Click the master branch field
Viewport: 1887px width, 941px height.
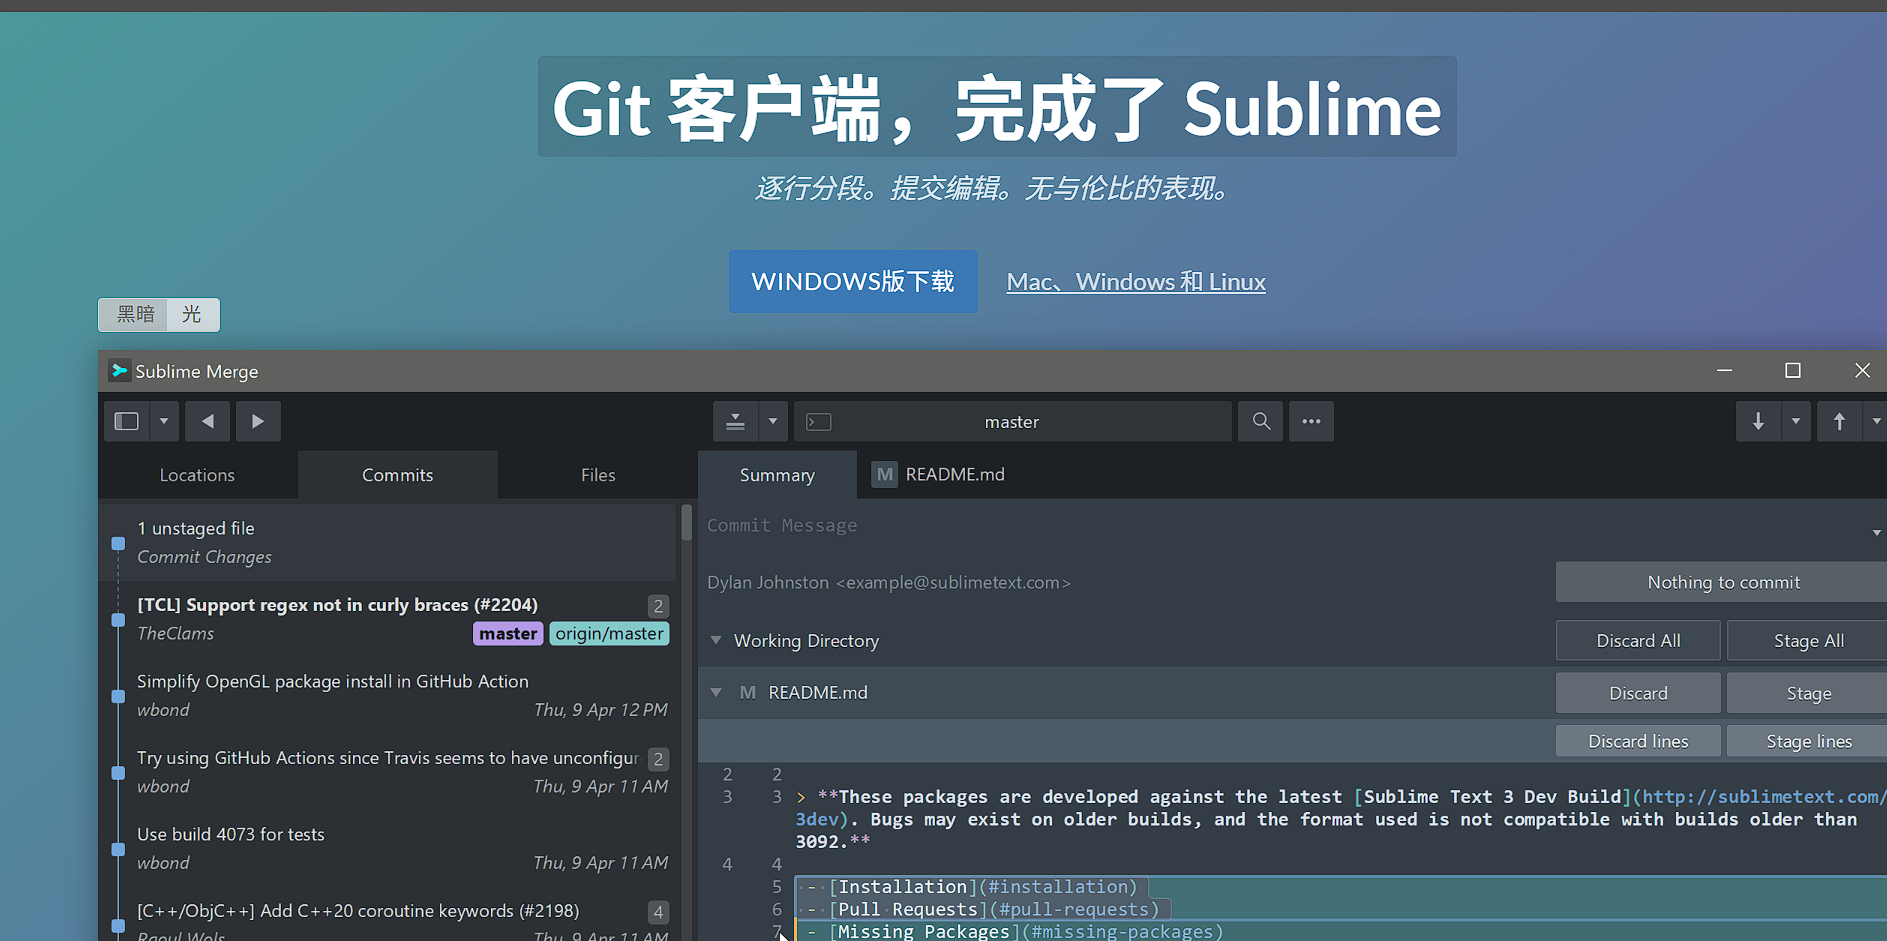tap(1012, 421)
